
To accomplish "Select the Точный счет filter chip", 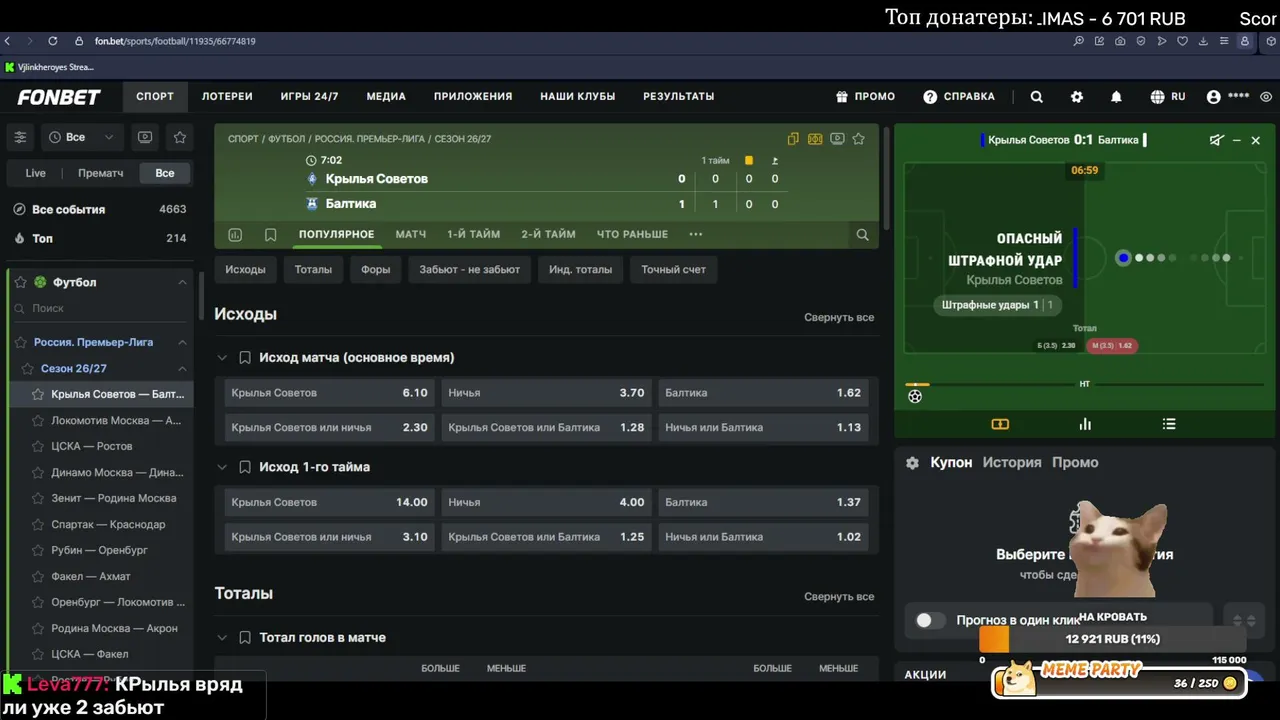I will pos(673,269).
